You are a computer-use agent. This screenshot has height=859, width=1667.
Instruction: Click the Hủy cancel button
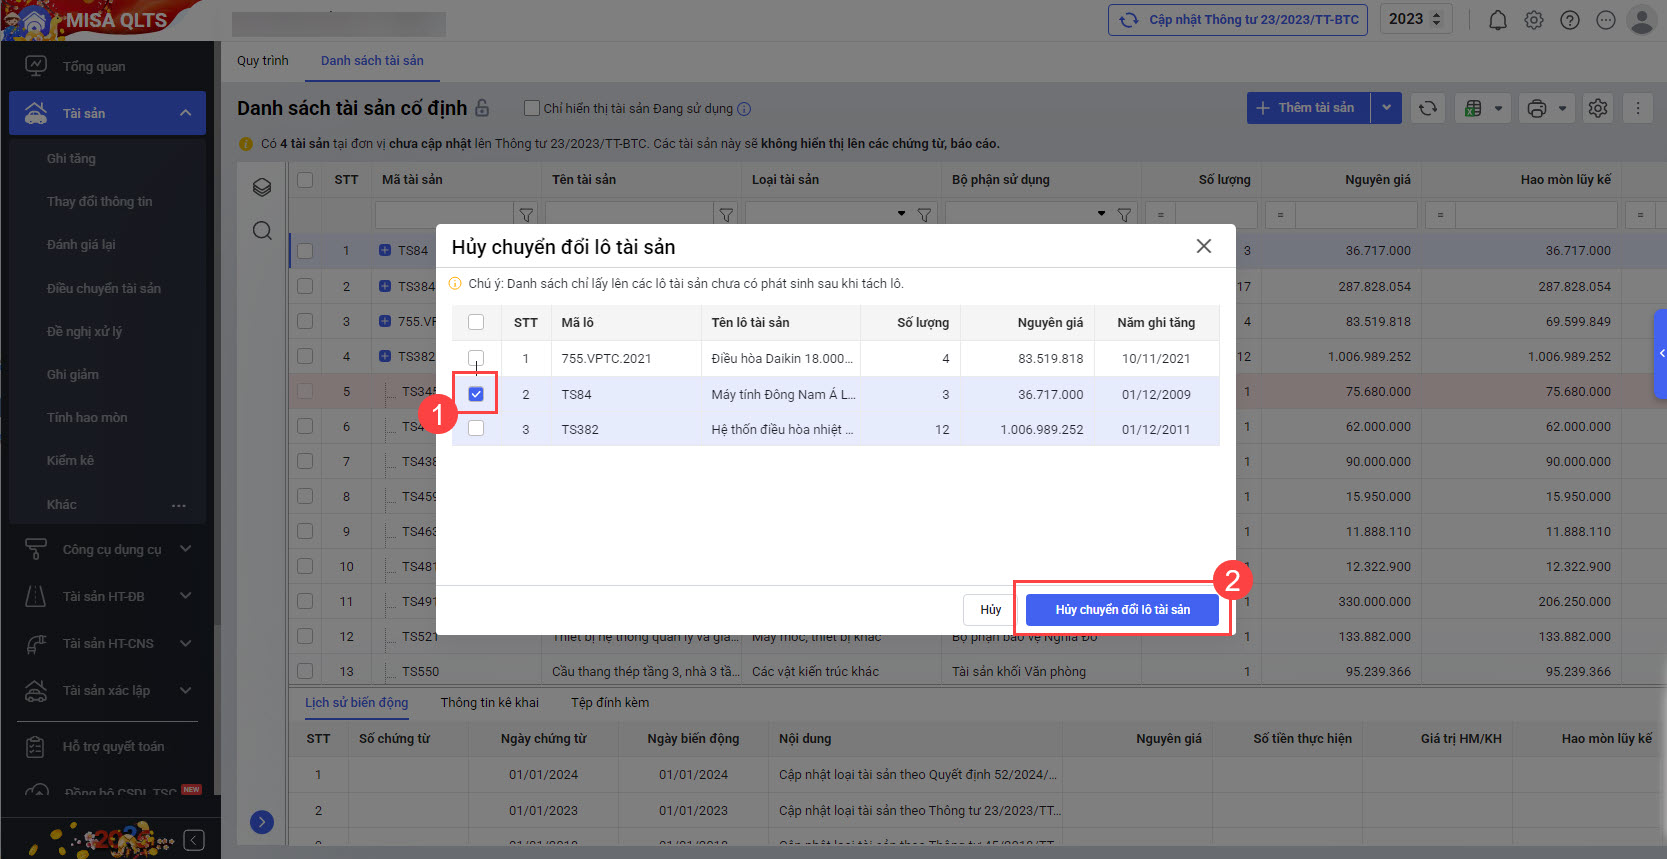click(990, 610)
